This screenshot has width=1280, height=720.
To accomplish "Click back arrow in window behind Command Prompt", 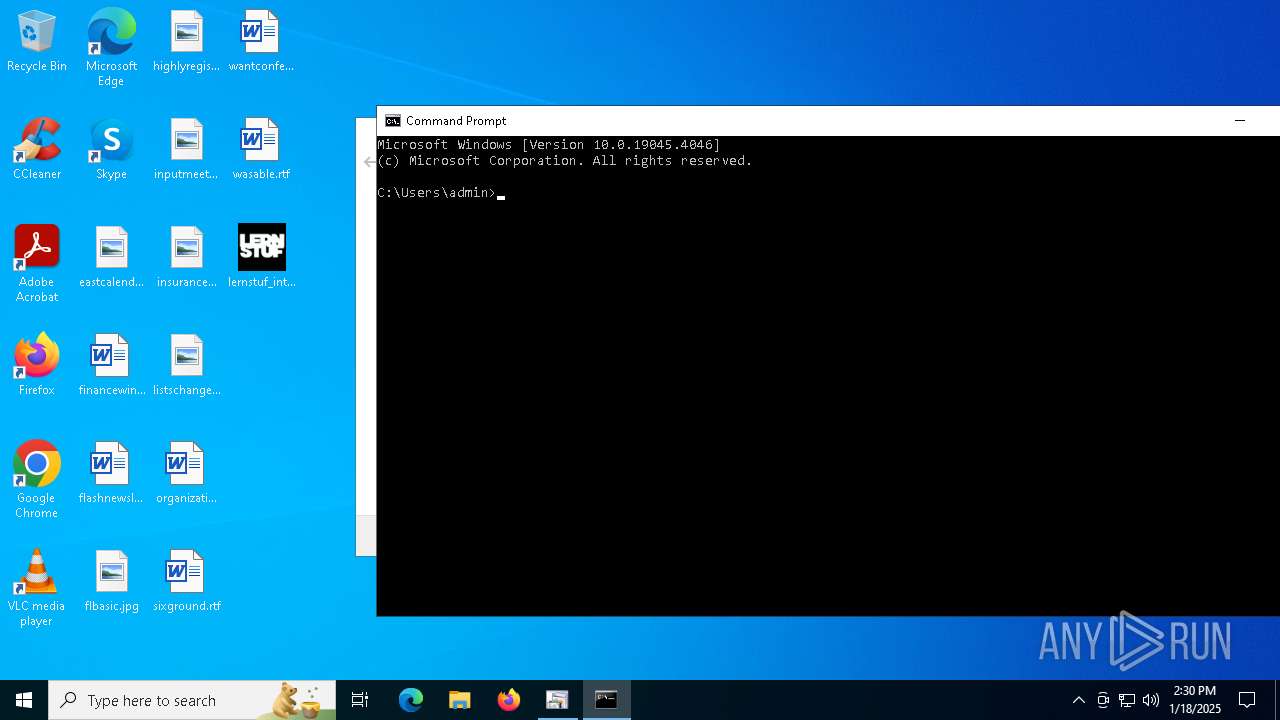I will [369, 162].
